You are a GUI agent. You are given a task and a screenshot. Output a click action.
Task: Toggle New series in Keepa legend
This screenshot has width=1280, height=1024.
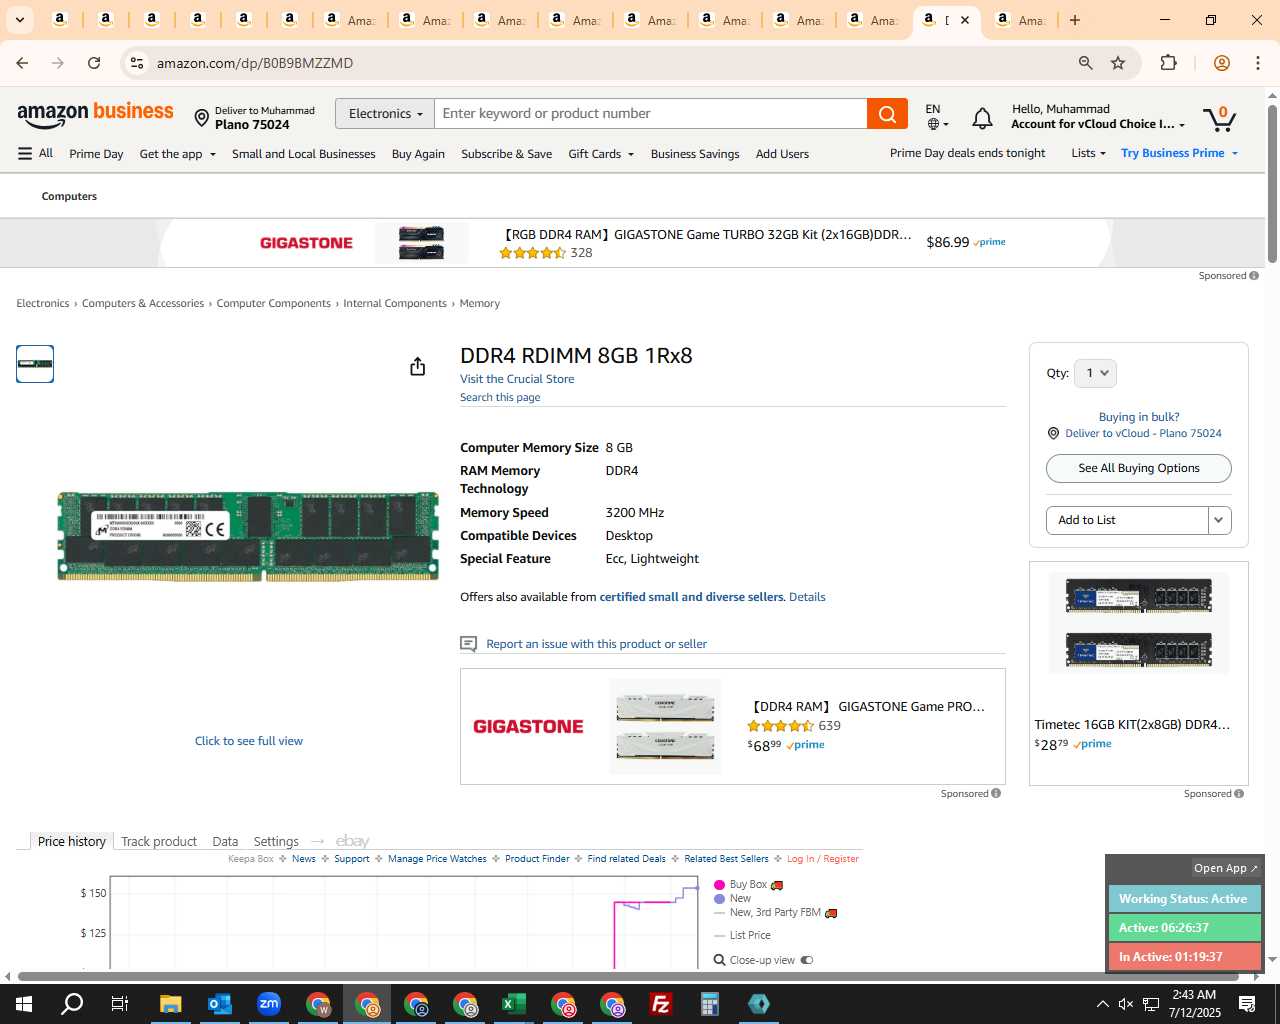pos(732,898)
